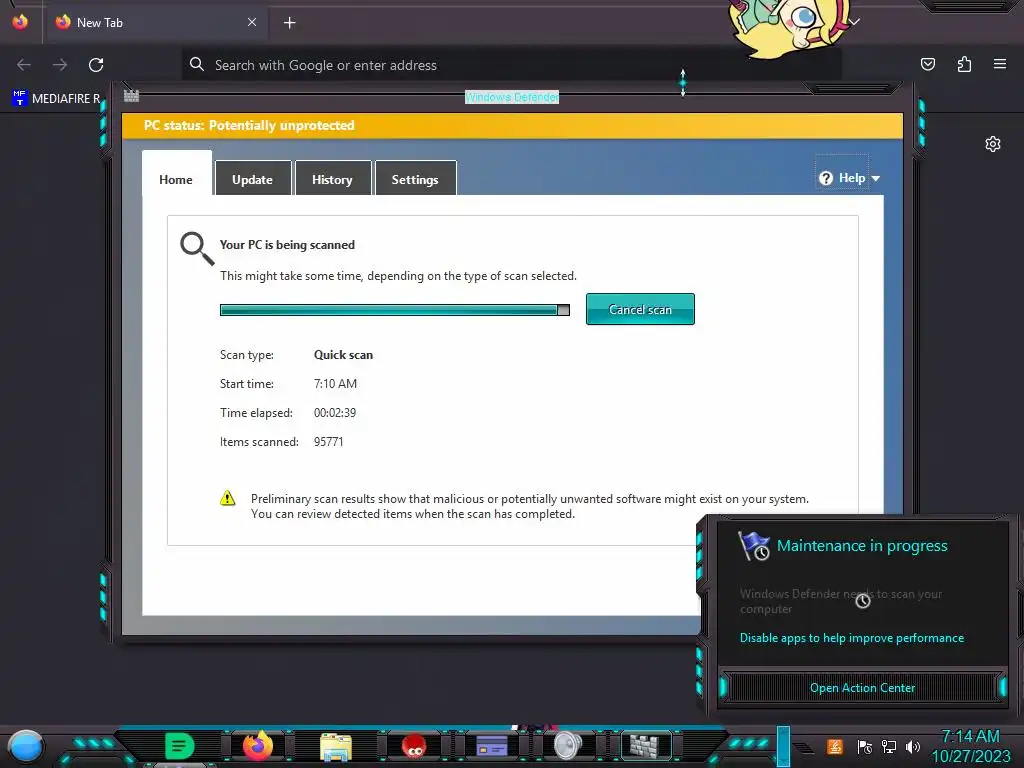
Task: Open Firefox from the taskbar
Action: (x=257, y=745)
